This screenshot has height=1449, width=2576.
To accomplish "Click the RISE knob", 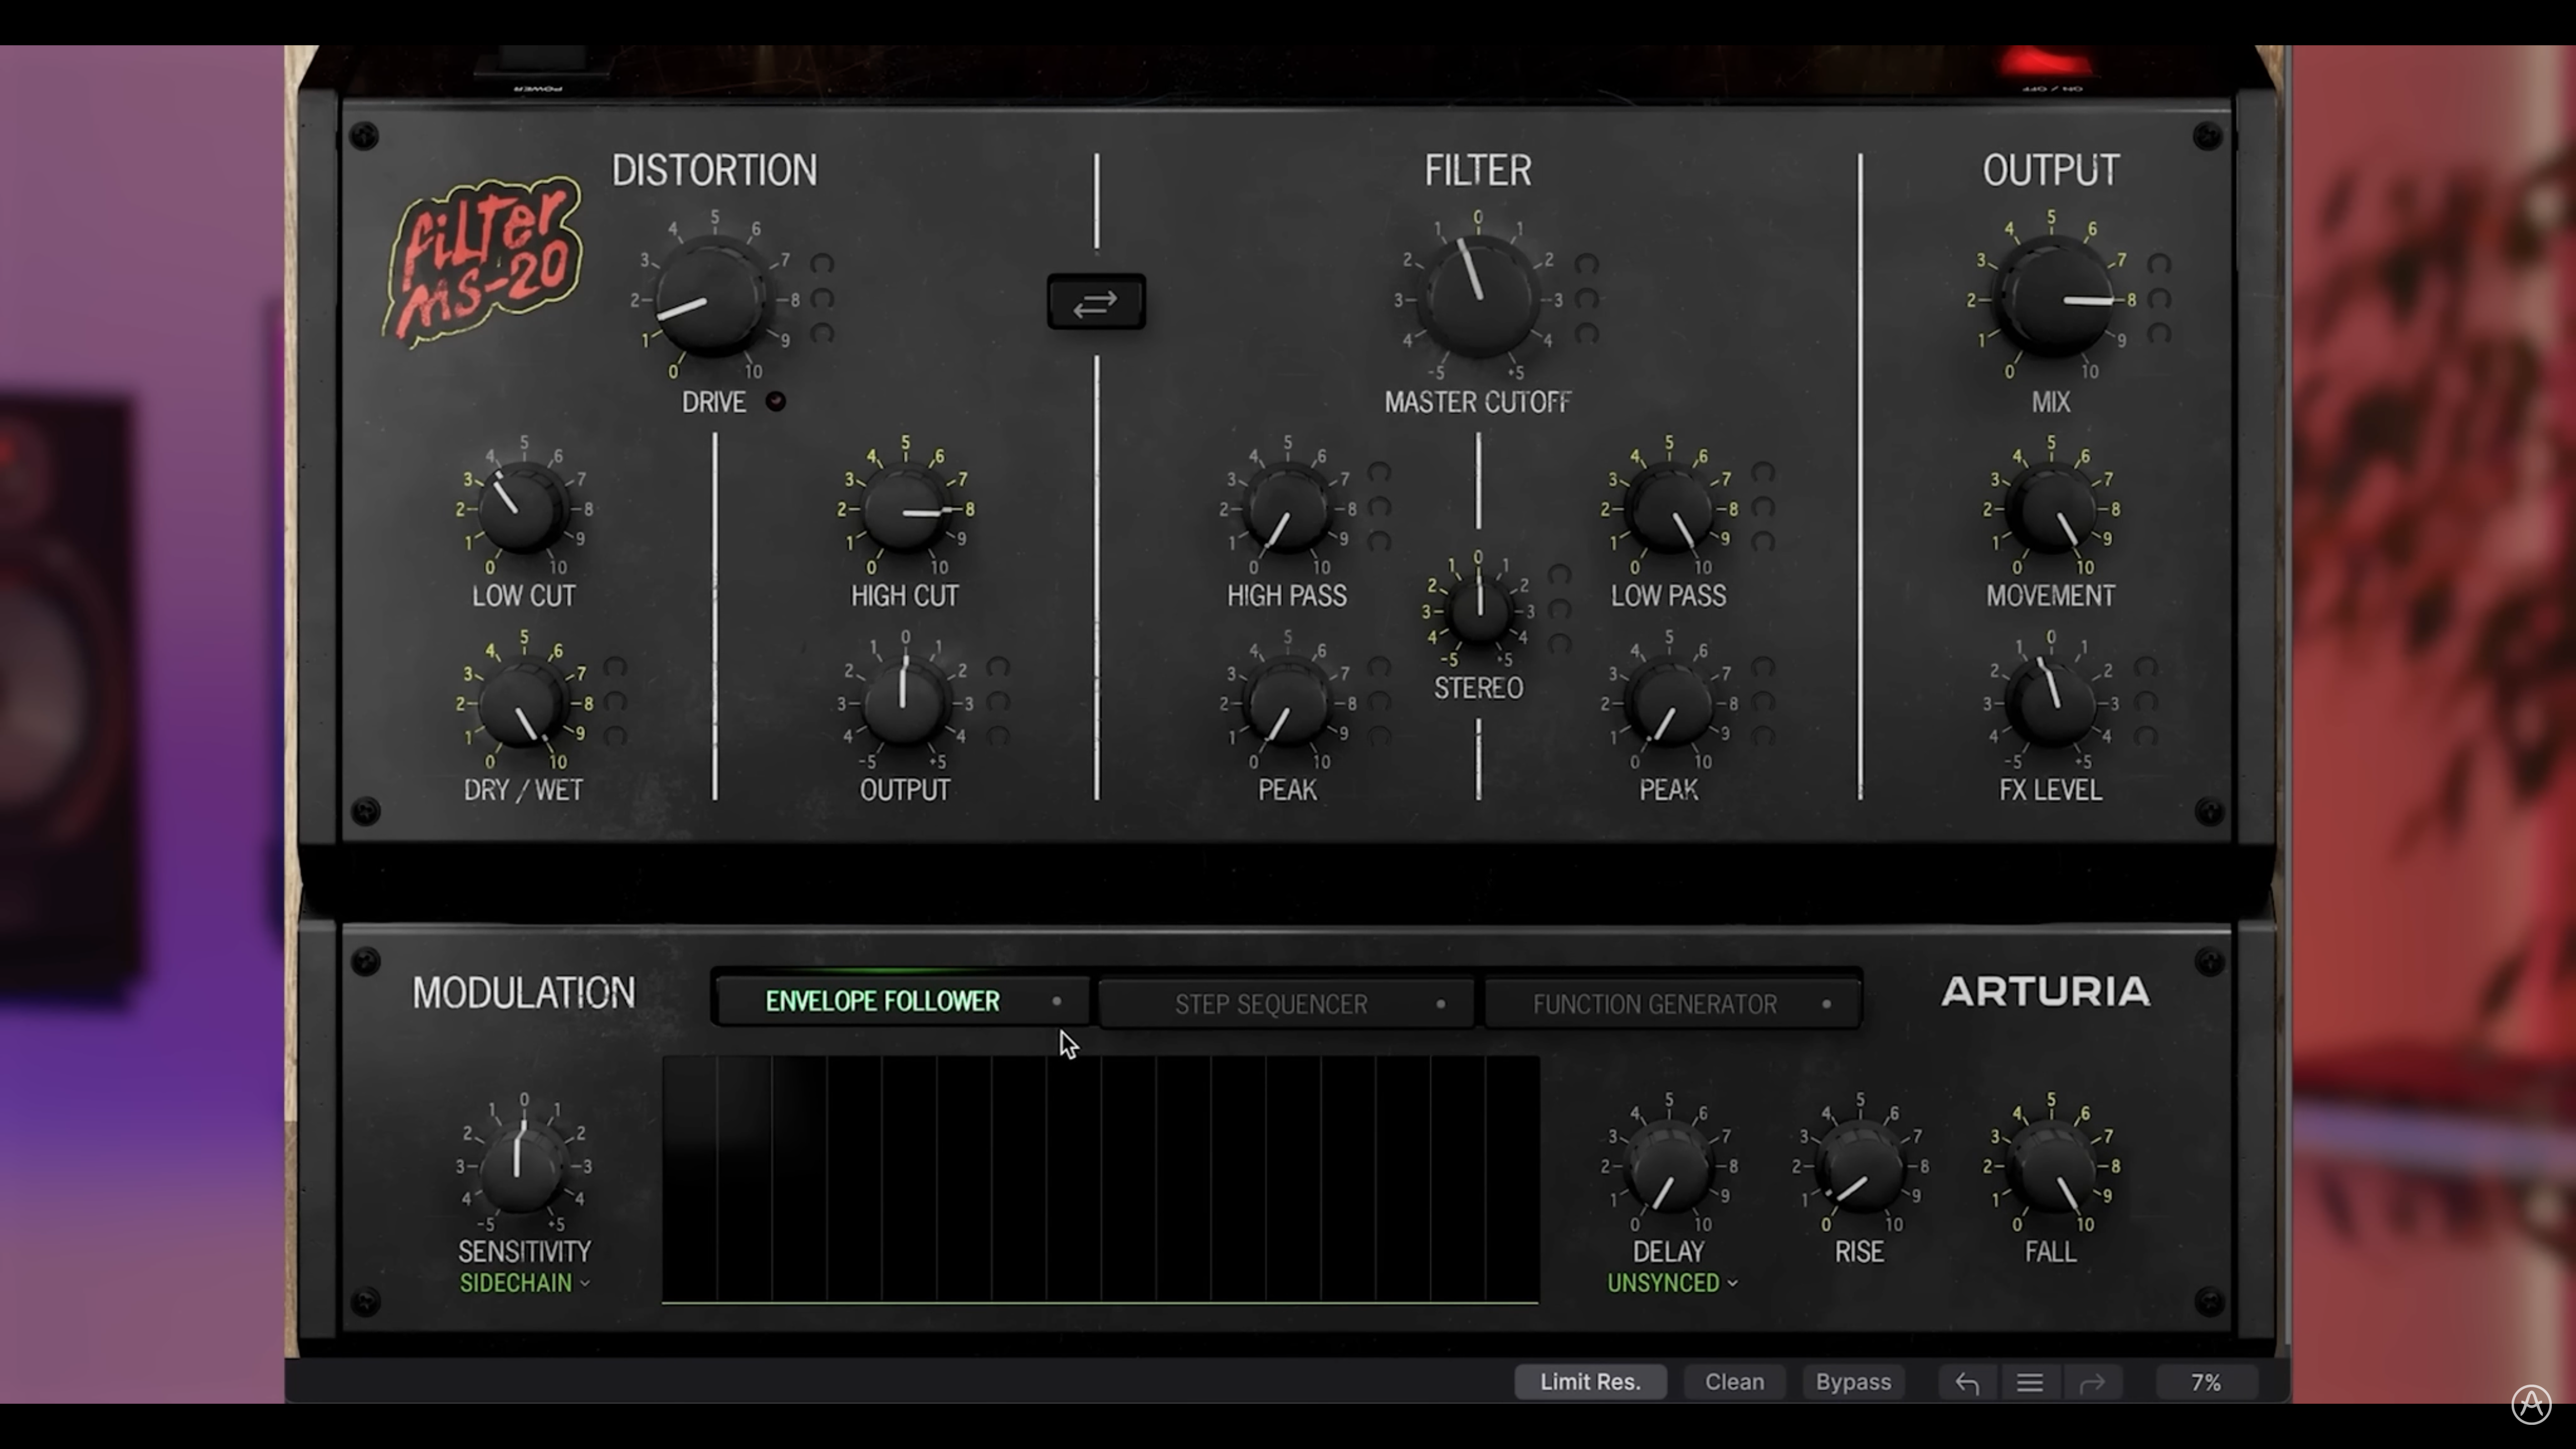I will [1859, 1167].
